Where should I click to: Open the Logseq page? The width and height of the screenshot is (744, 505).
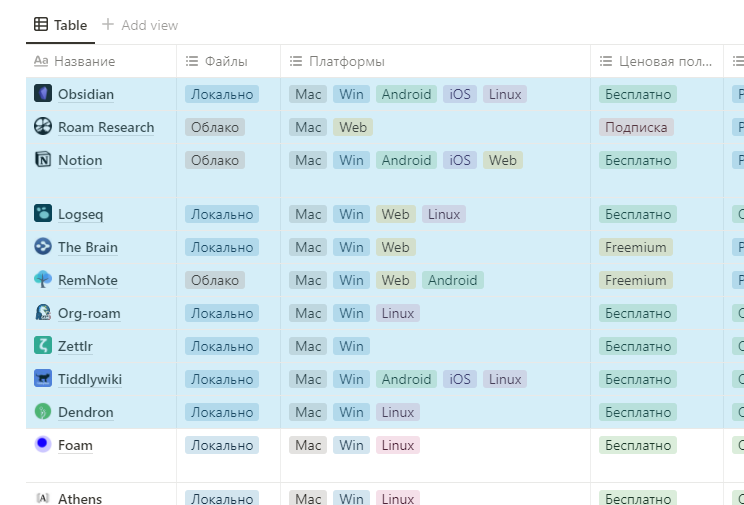click(80, 214)
